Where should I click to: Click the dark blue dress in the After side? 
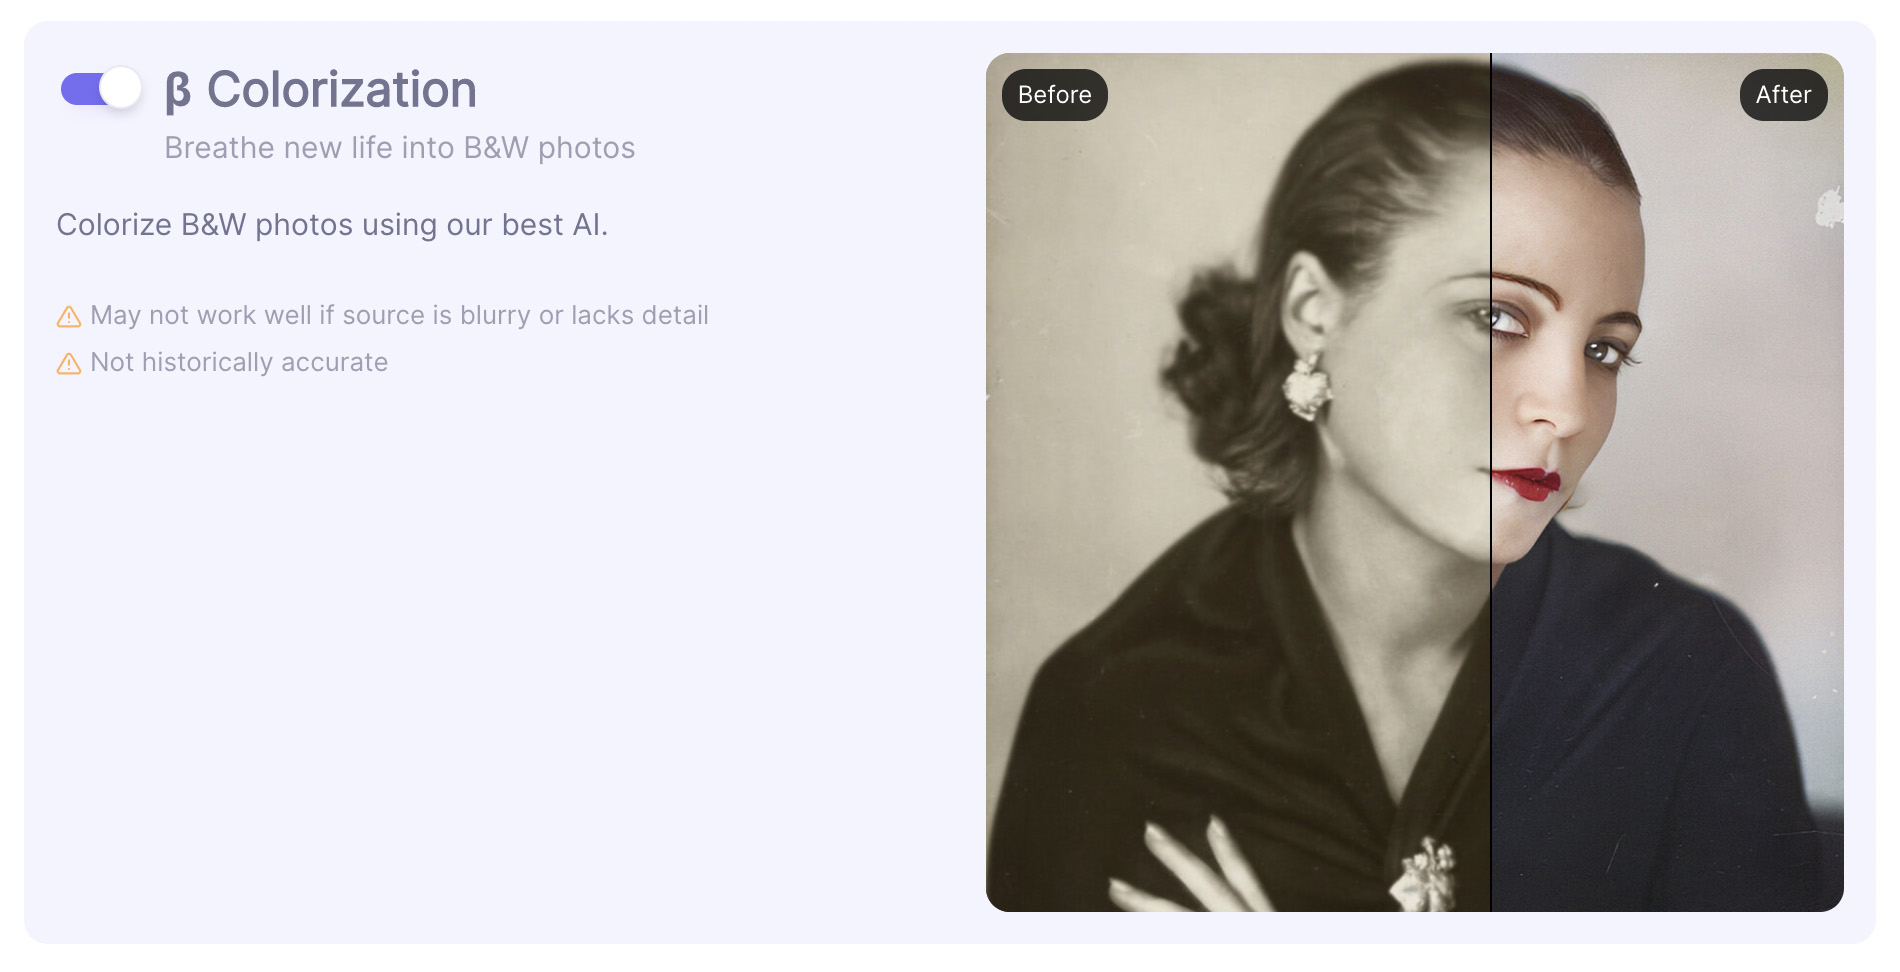(x=1650, y=720)
